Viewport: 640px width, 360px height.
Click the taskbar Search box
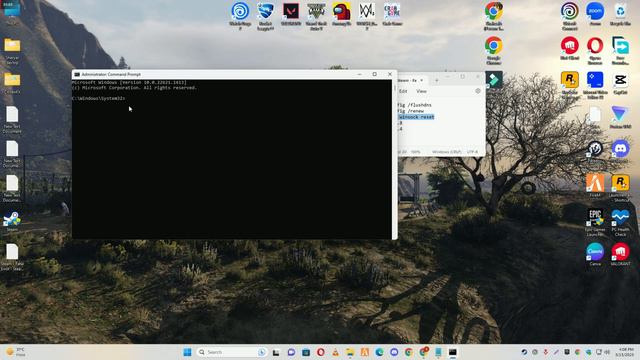point(231,352)
